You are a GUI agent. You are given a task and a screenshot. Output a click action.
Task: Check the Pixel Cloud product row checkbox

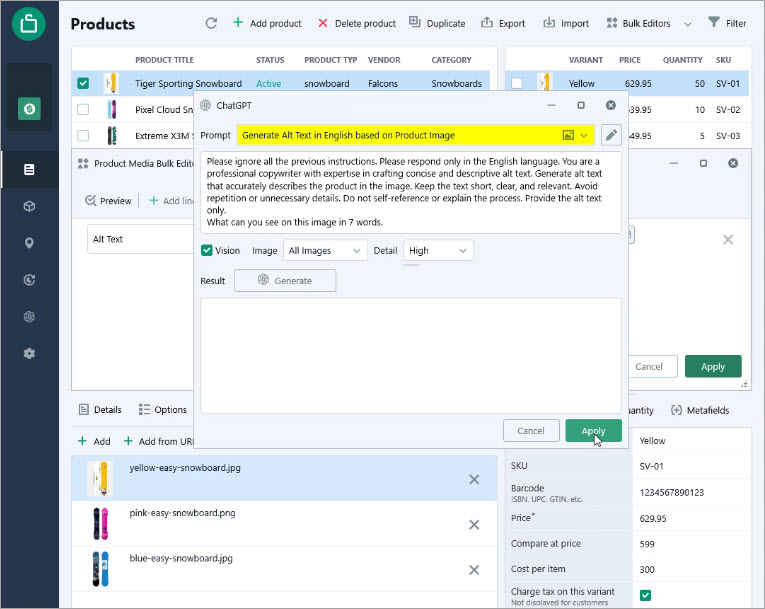[x=83, y=109]
